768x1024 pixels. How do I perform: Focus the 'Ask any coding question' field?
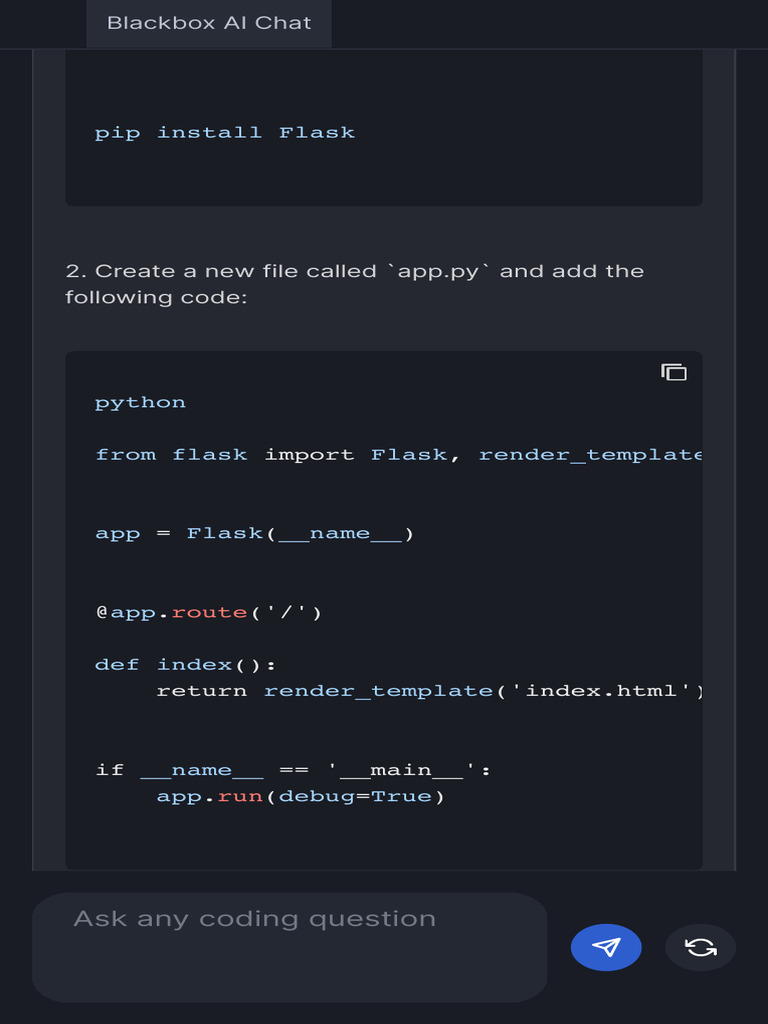click(x=289, y=946)
